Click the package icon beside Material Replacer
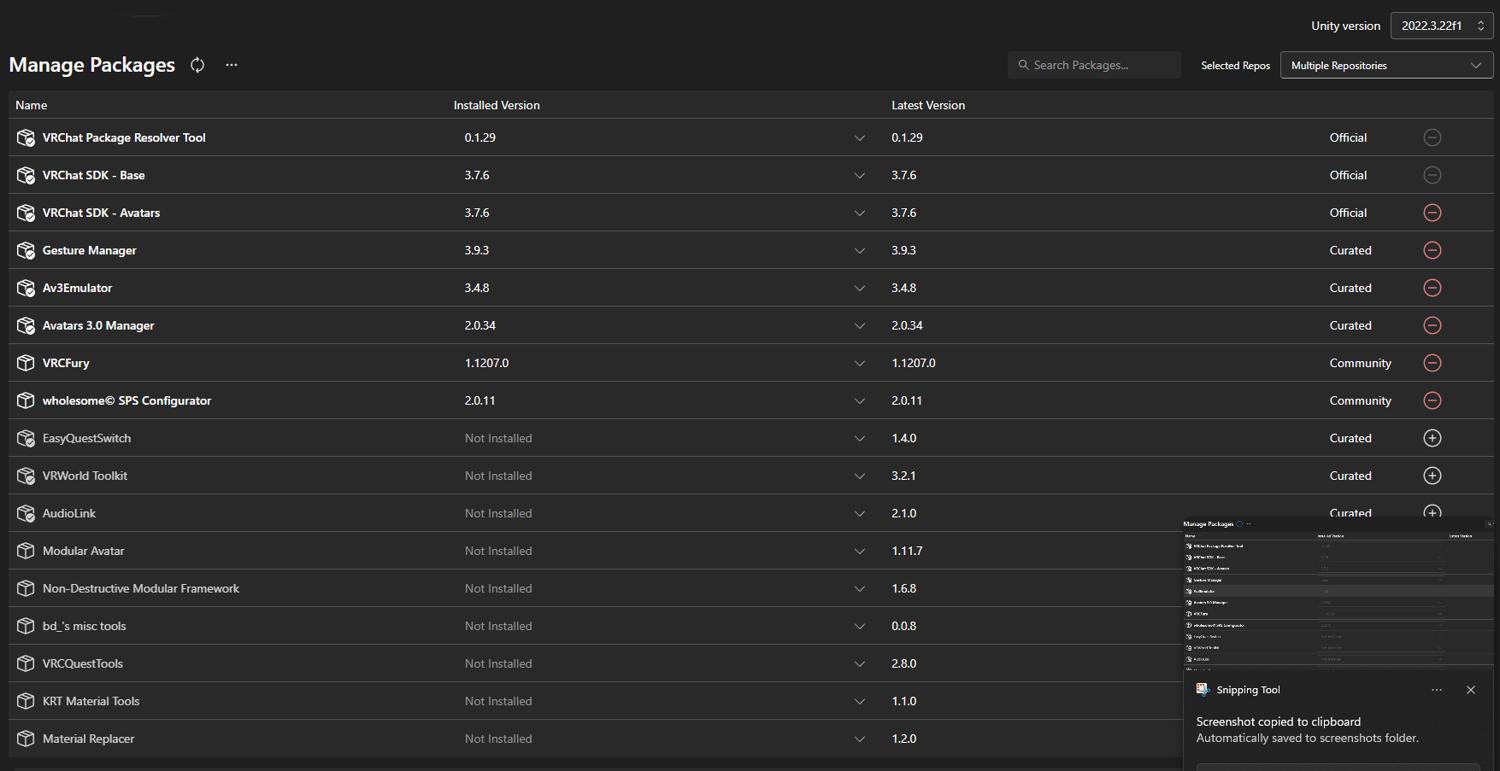Image resolution: width=1500 pixels, height=771 pixels. [26, 739]
